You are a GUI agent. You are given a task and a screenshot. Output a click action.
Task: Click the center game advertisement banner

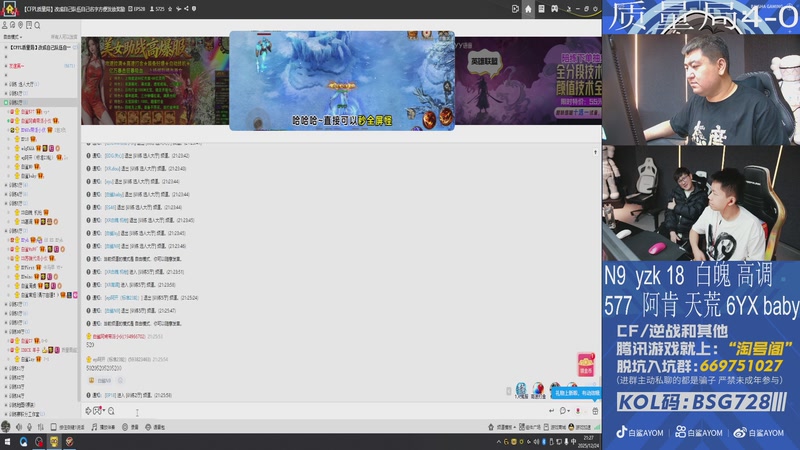(342, 81)
